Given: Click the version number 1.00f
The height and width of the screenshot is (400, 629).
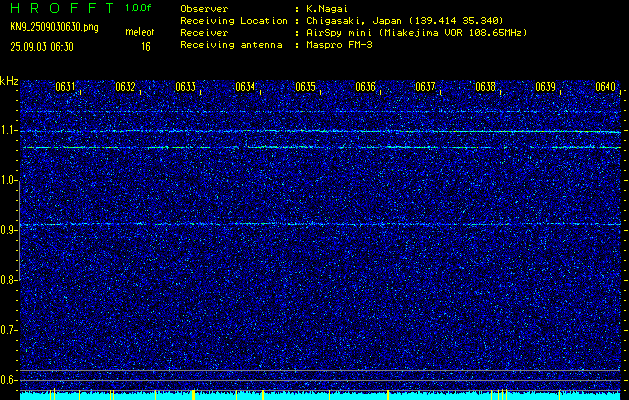Looking at the screenshot, I should click(138, 8).
